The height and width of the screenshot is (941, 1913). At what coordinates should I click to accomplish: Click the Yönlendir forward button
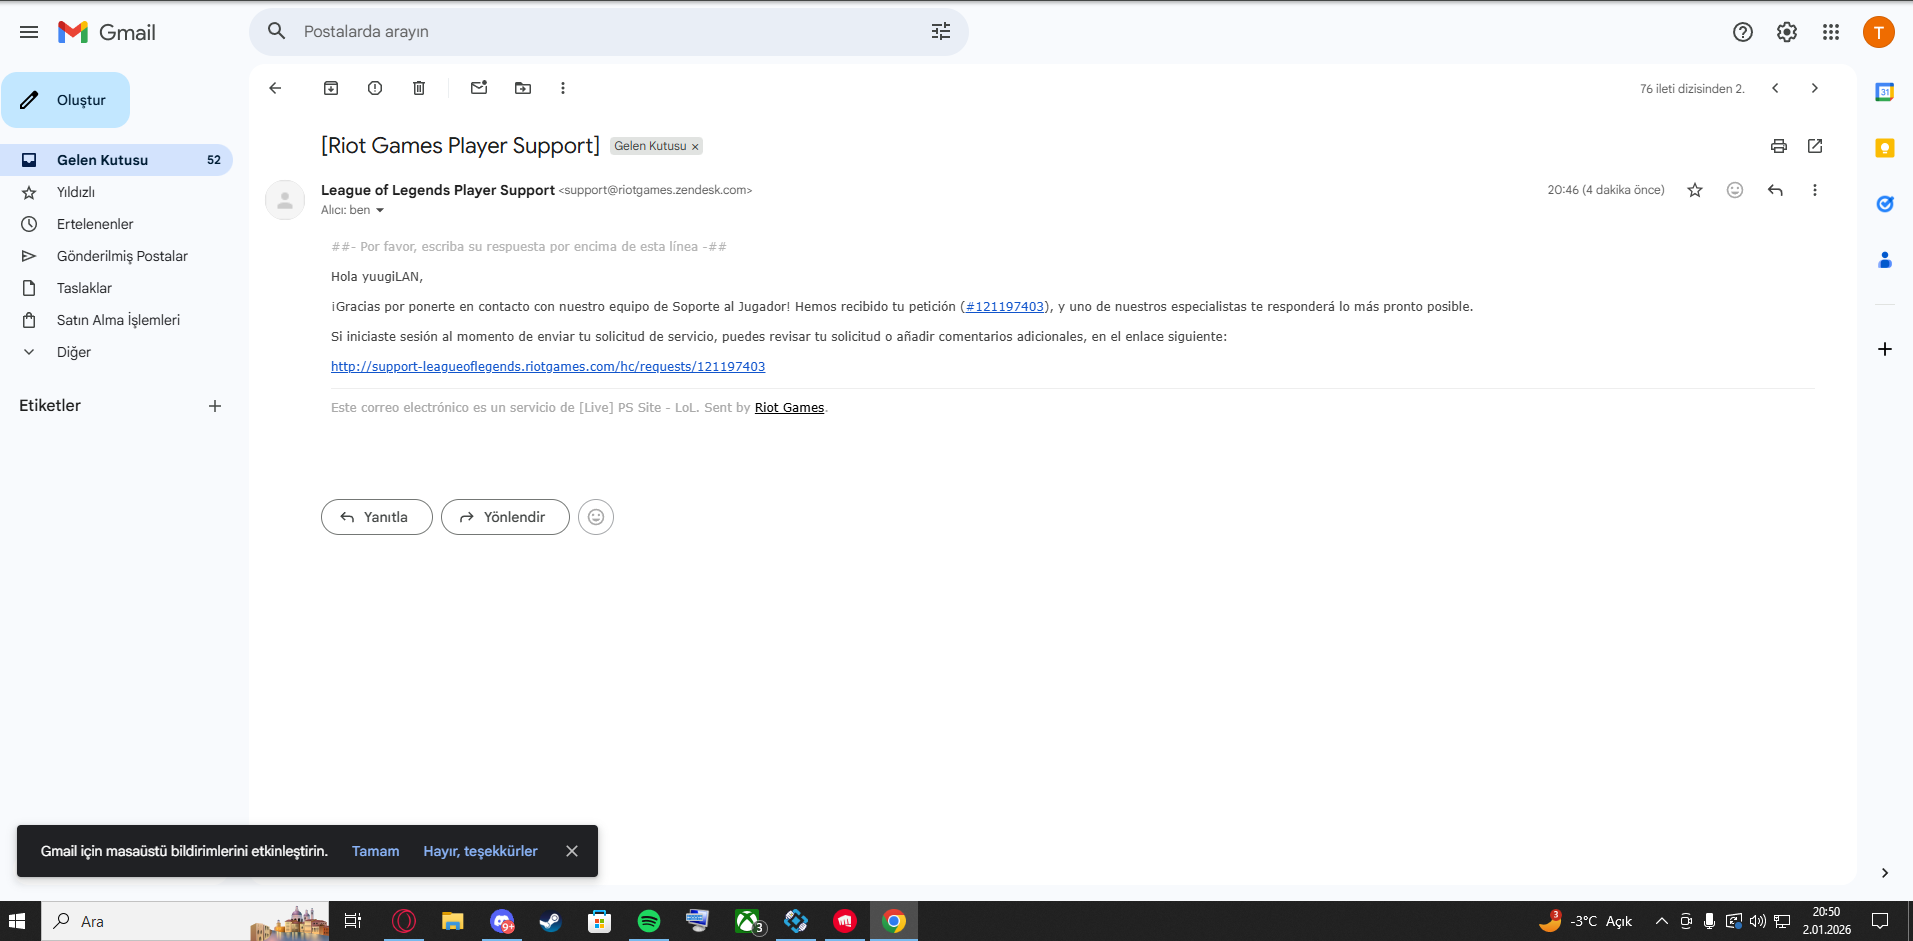coord(505,517)
